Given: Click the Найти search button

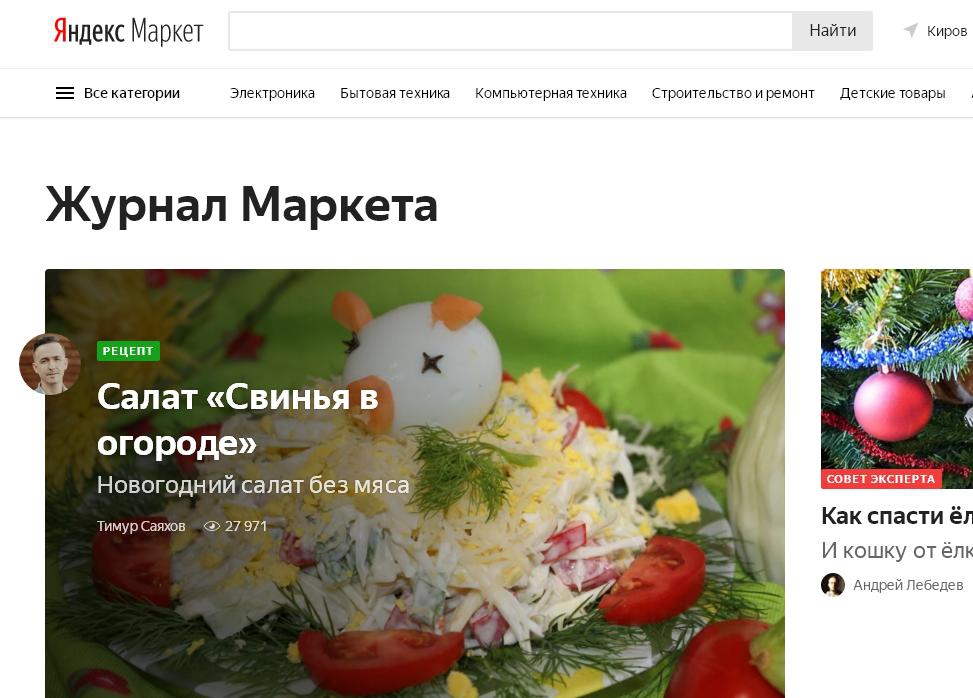Looking at the screenshot, I should (x=832, y=30).
